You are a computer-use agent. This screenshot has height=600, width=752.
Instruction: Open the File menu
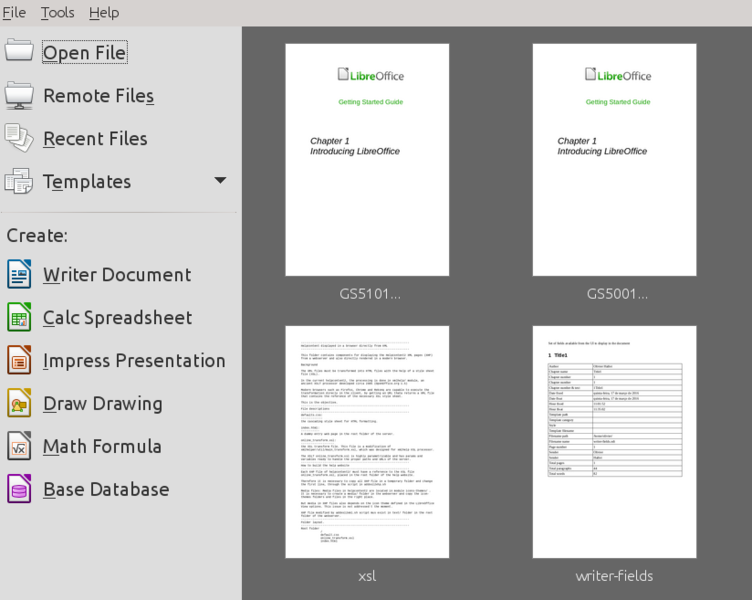[14, 12]
